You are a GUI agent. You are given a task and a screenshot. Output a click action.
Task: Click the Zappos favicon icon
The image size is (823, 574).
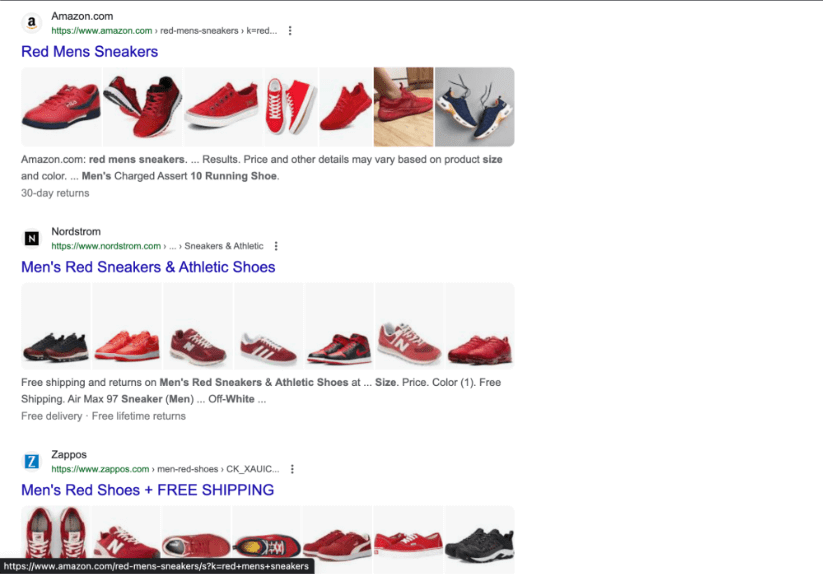tap(31, 462)
